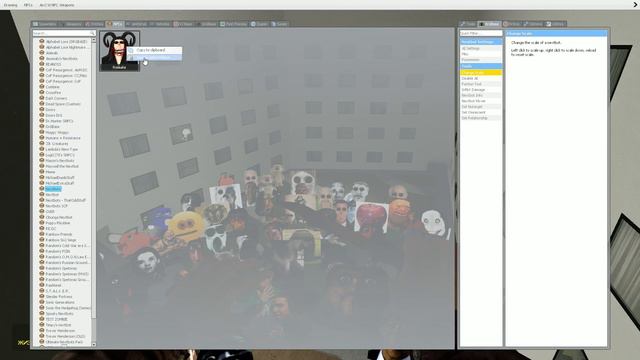The height and width of the screenshot is (360, 640).
Task: Select the Disable AI tool
Action: tap(481, 78)
